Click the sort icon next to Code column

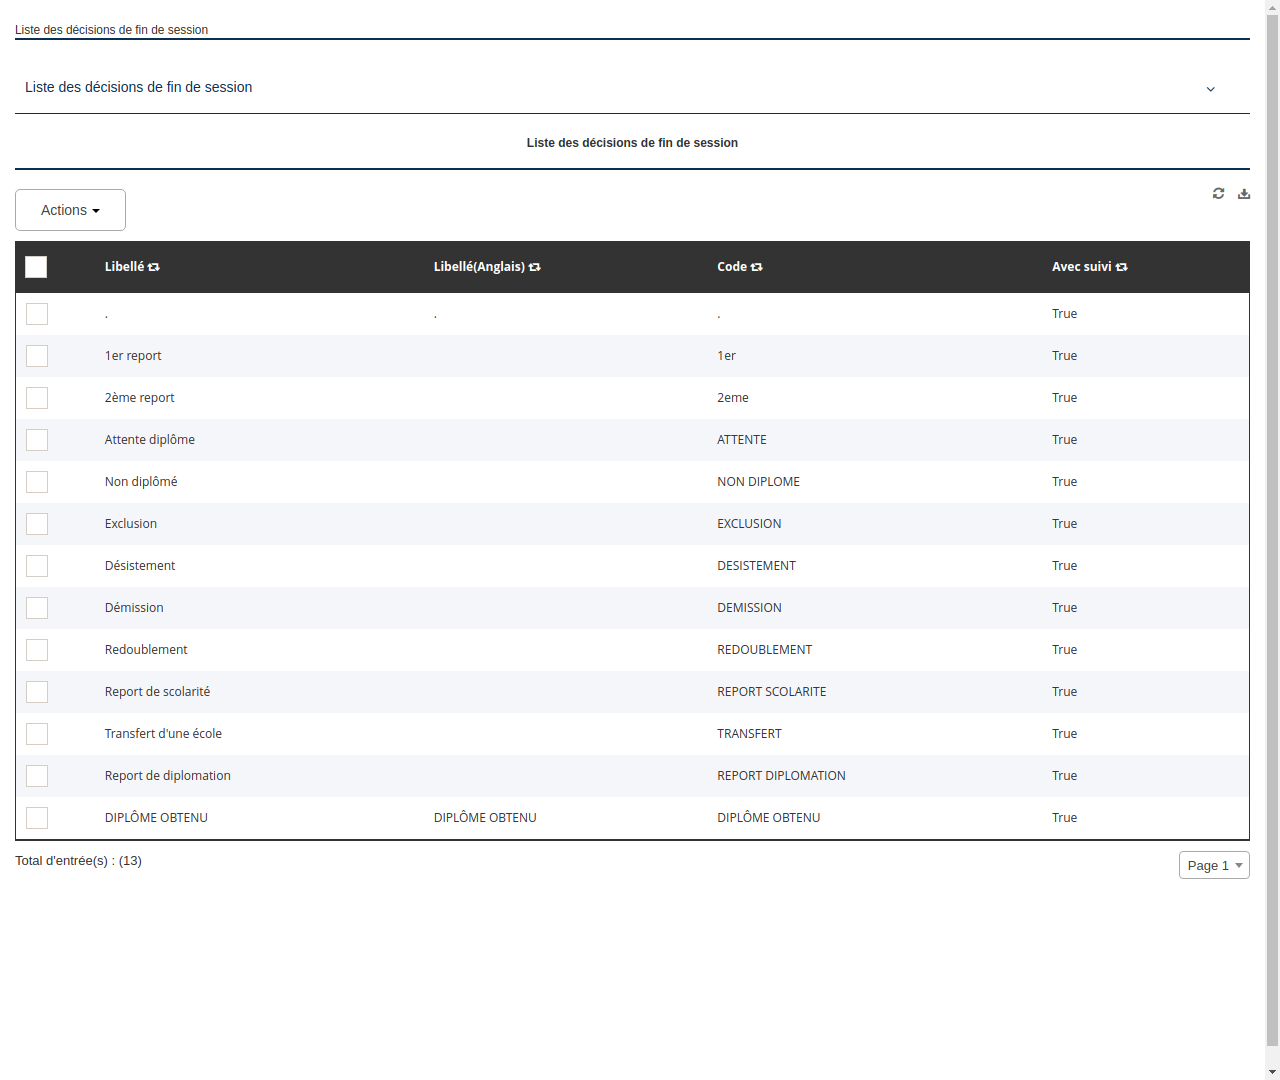pyautogui.click(x=756, y=267)
